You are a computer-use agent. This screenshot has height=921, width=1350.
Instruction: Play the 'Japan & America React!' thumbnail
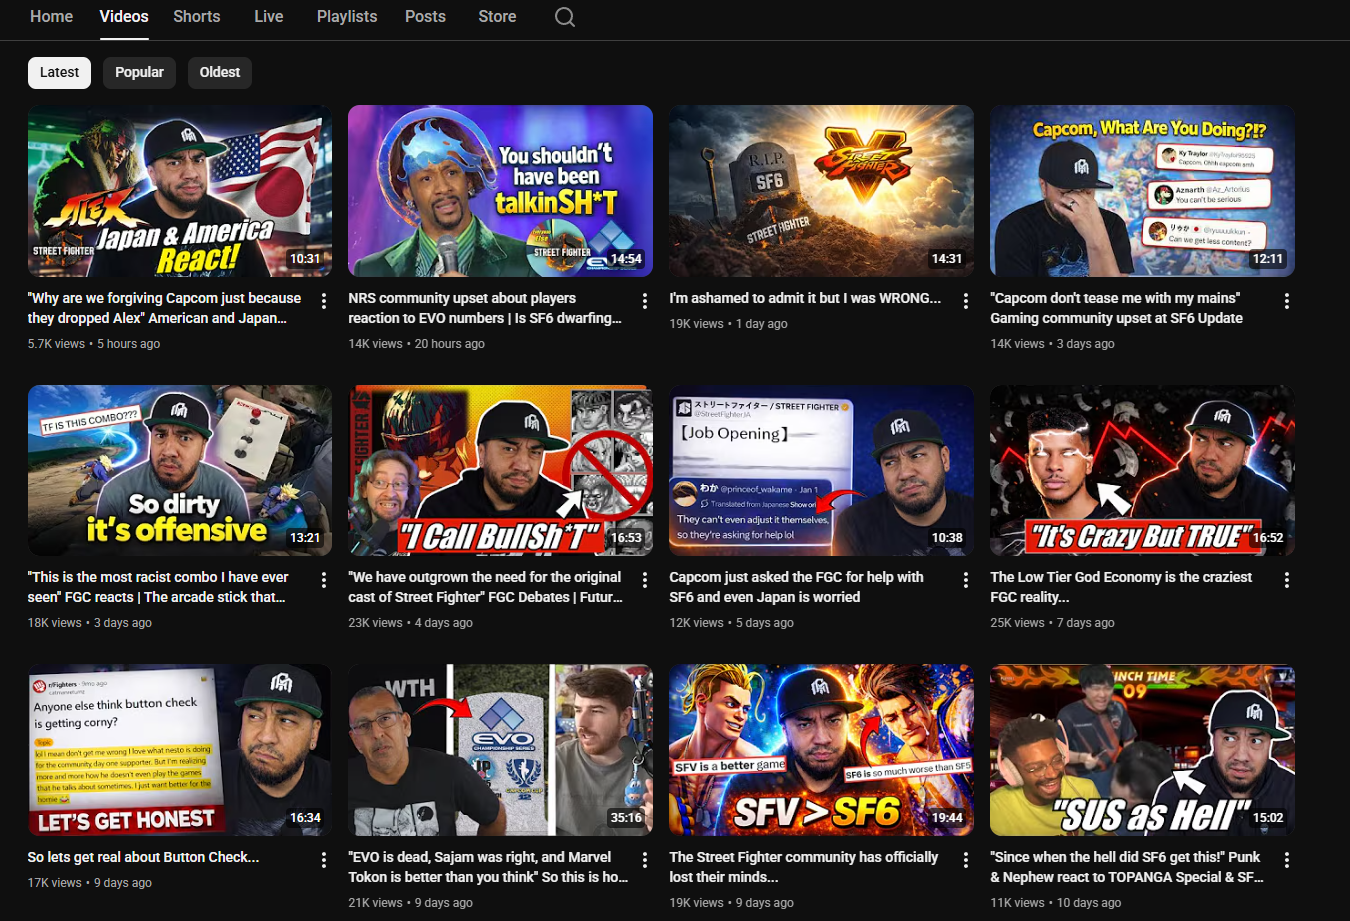180,191
